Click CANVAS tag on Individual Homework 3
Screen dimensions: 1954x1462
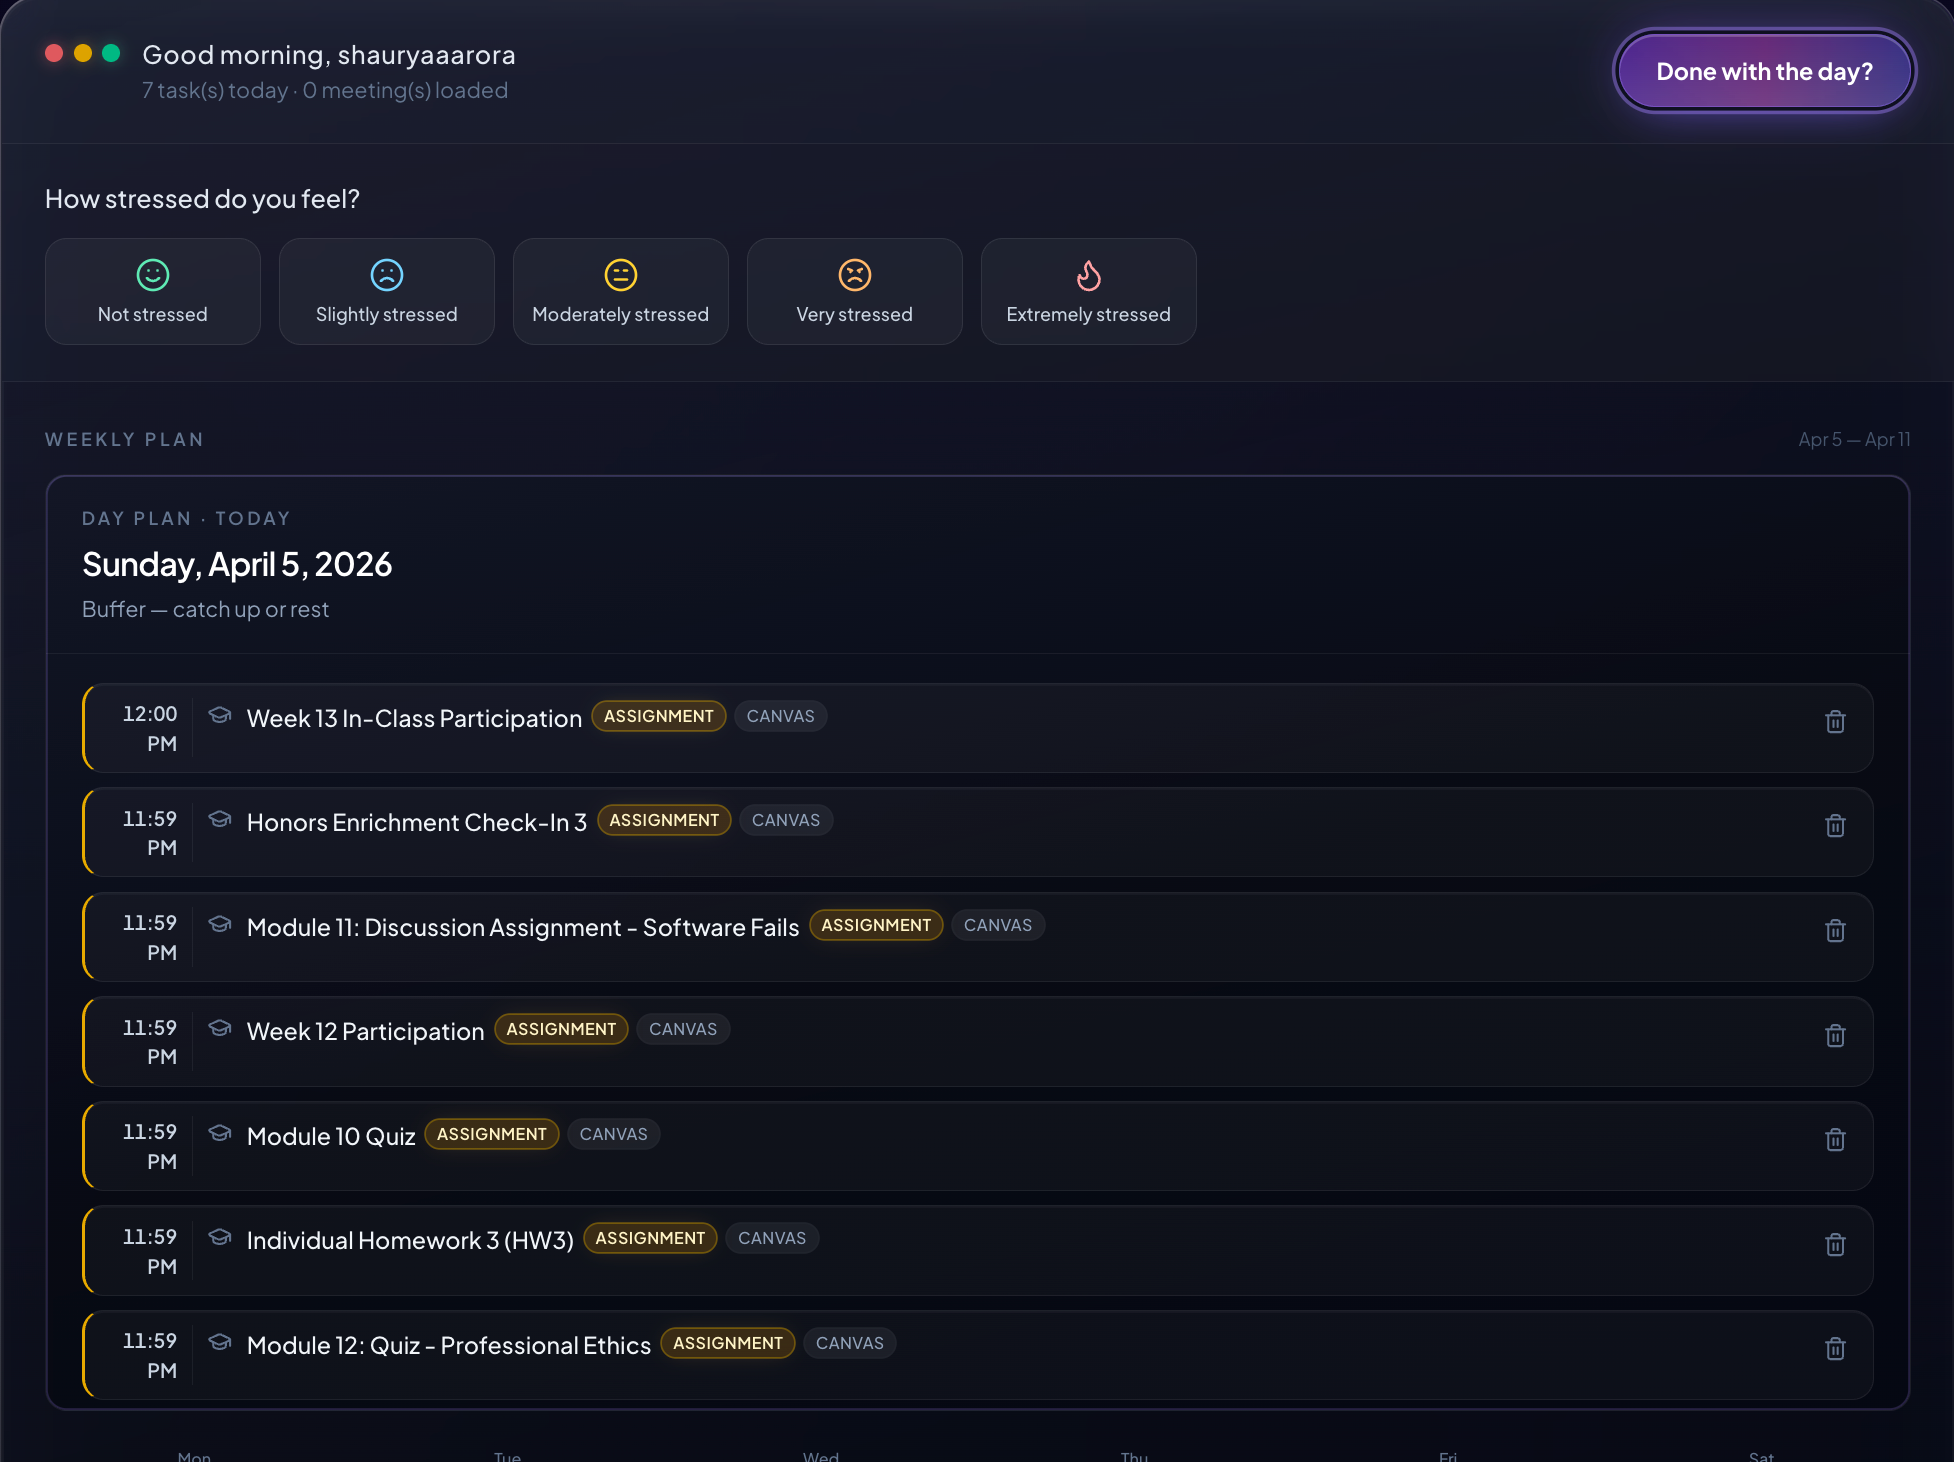click(771, 1238)
